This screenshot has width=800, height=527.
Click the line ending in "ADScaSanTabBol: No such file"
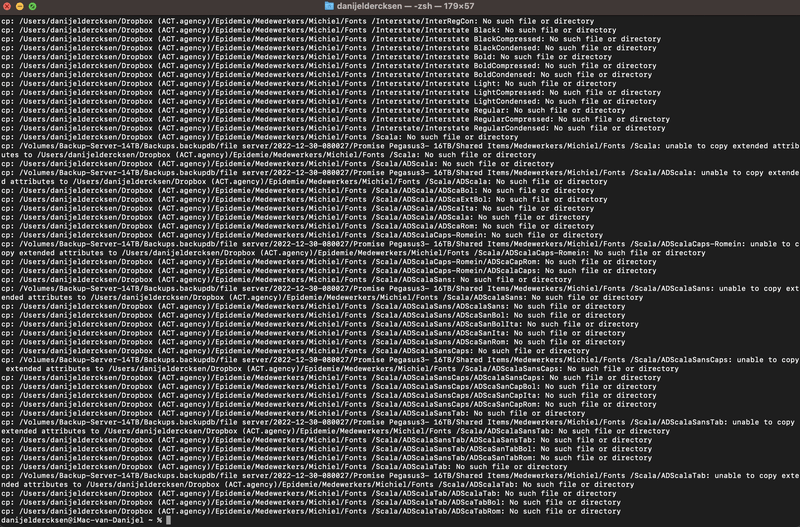click(327, 449)
